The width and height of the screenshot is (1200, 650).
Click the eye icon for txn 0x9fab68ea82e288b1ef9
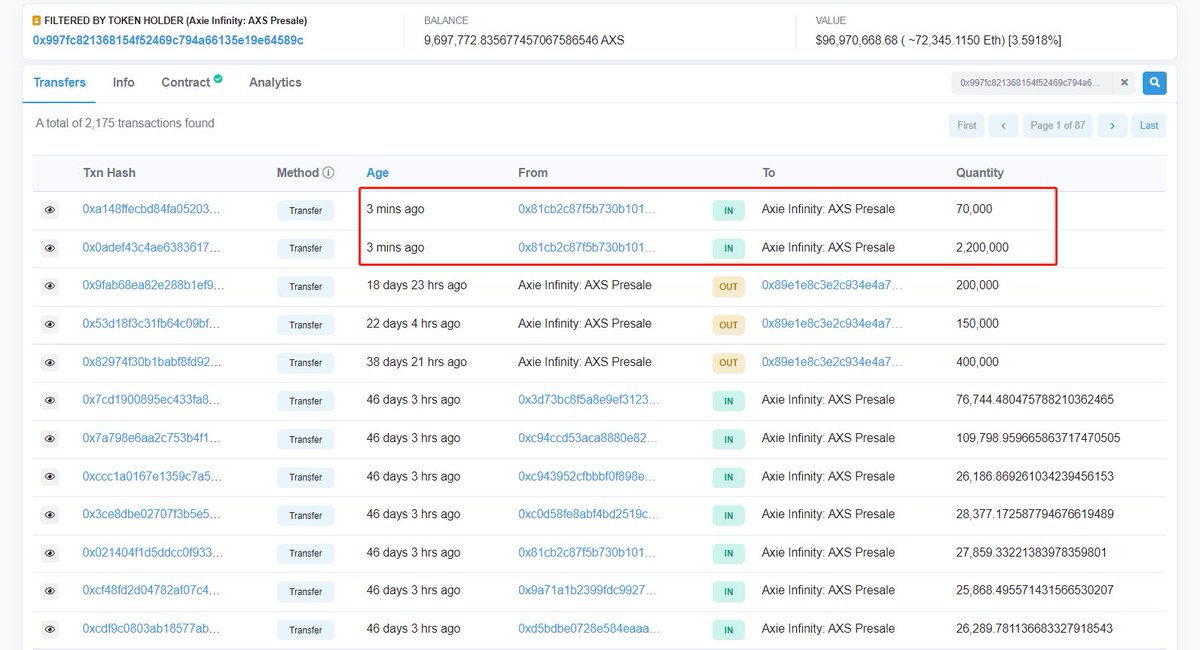click(x=49, y=286)
